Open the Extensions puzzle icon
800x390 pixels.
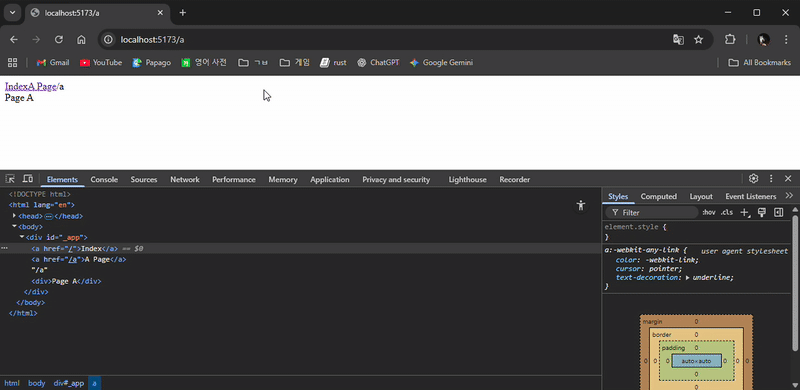[x=730, y=40]
